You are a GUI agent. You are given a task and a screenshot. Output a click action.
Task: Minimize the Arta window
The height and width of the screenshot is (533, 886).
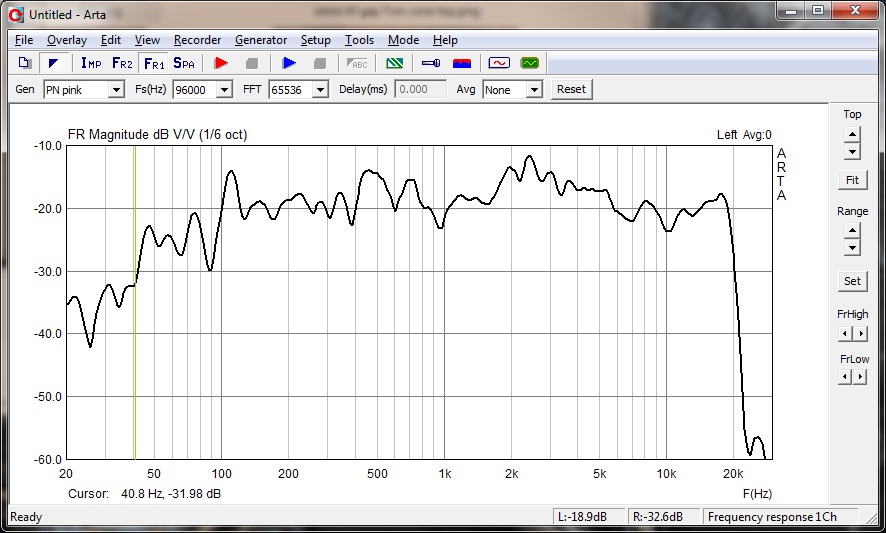(x=791, y=11)
